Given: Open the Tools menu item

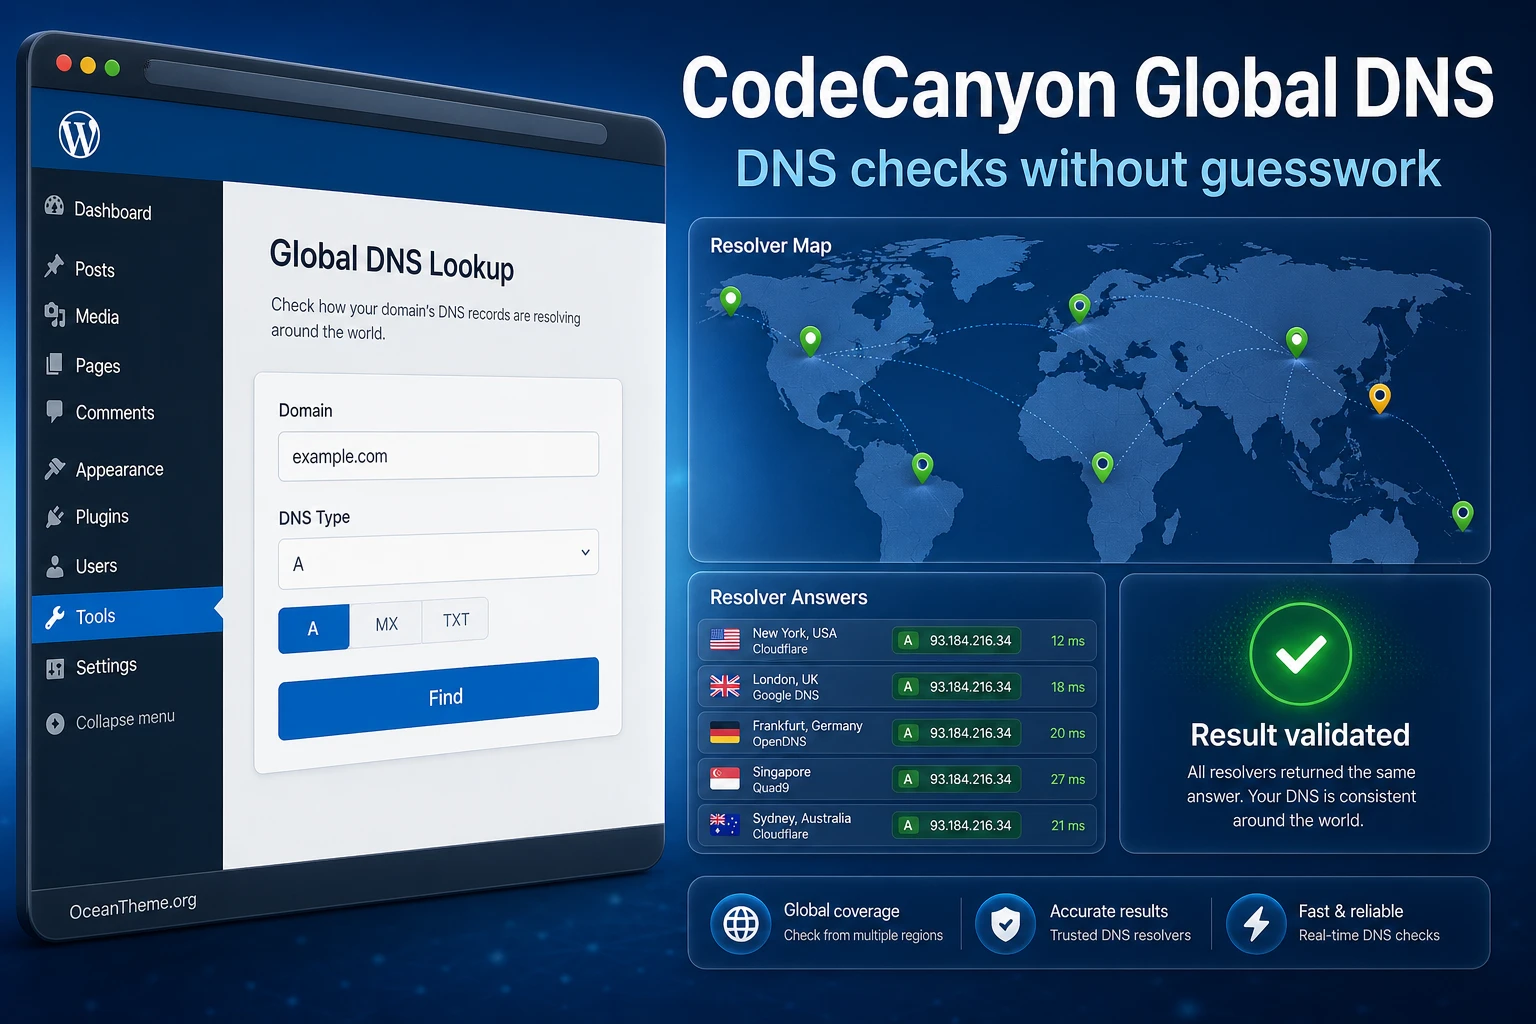Looking at the screenshot, I should (126, 615).
